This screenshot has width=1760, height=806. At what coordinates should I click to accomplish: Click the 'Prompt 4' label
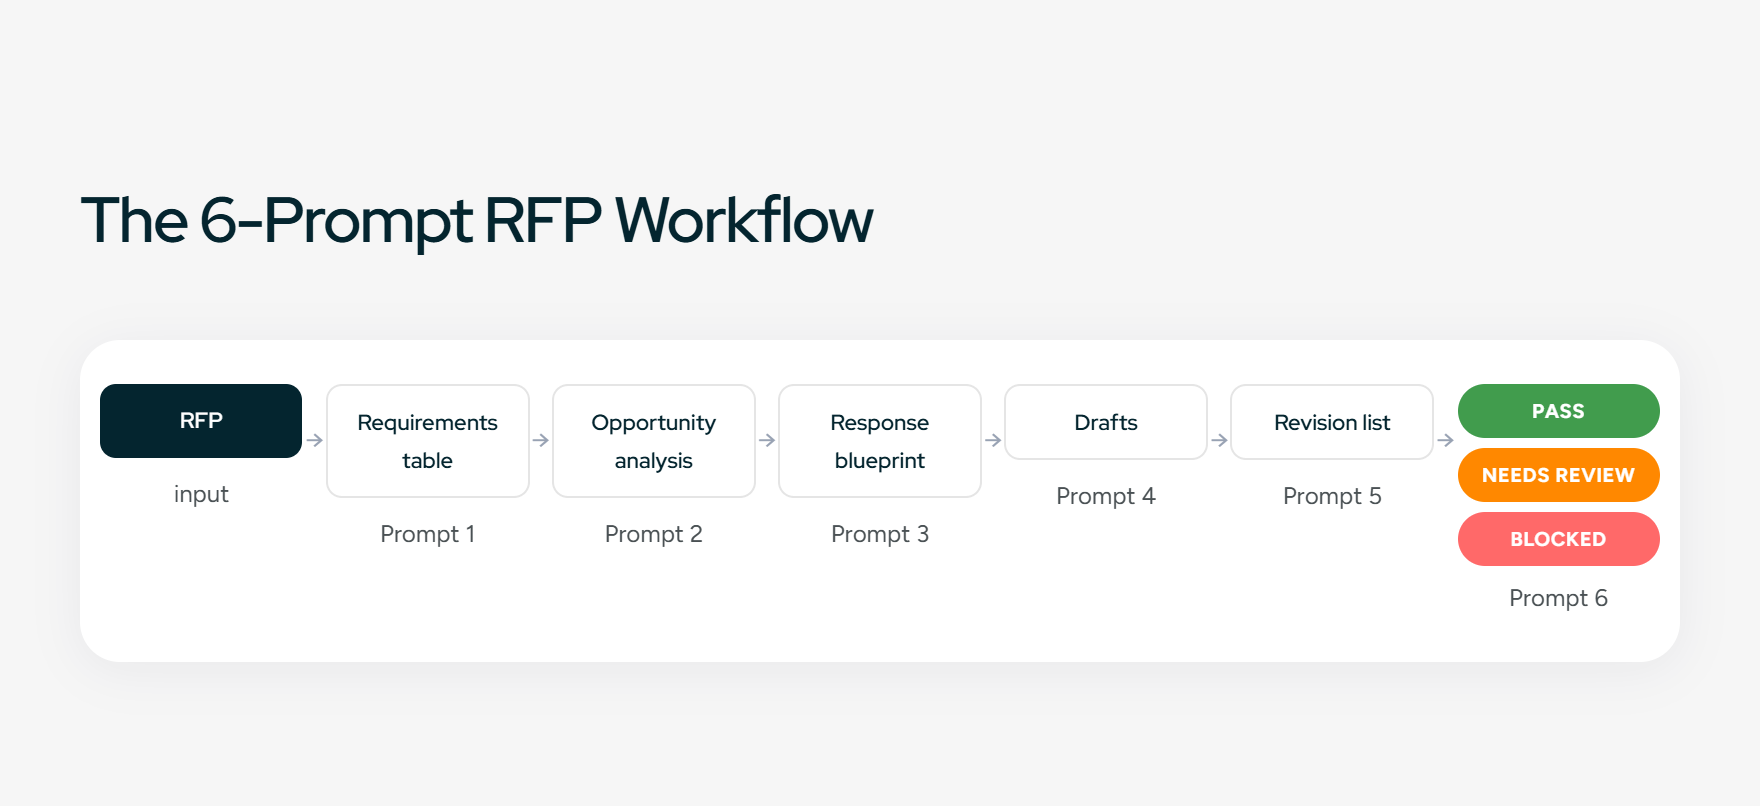pos(1106,496)
